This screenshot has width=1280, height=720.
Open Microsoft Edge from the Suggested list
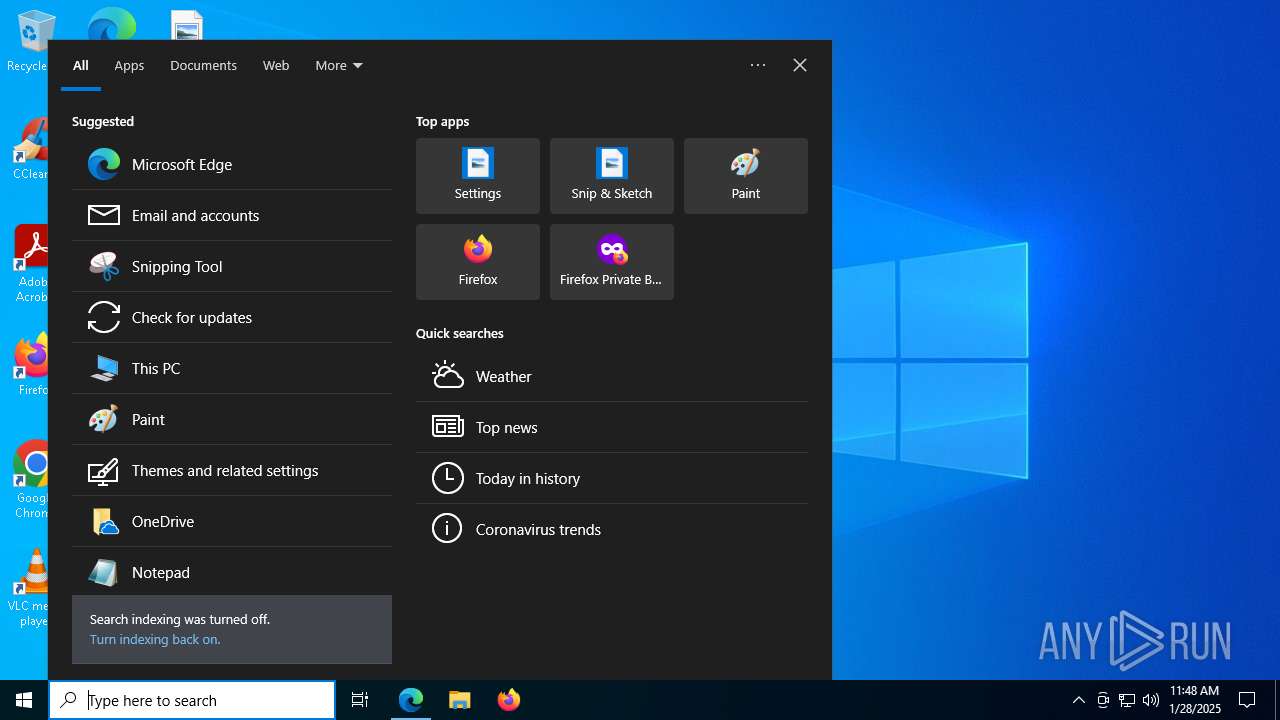[x=232, y=164]
